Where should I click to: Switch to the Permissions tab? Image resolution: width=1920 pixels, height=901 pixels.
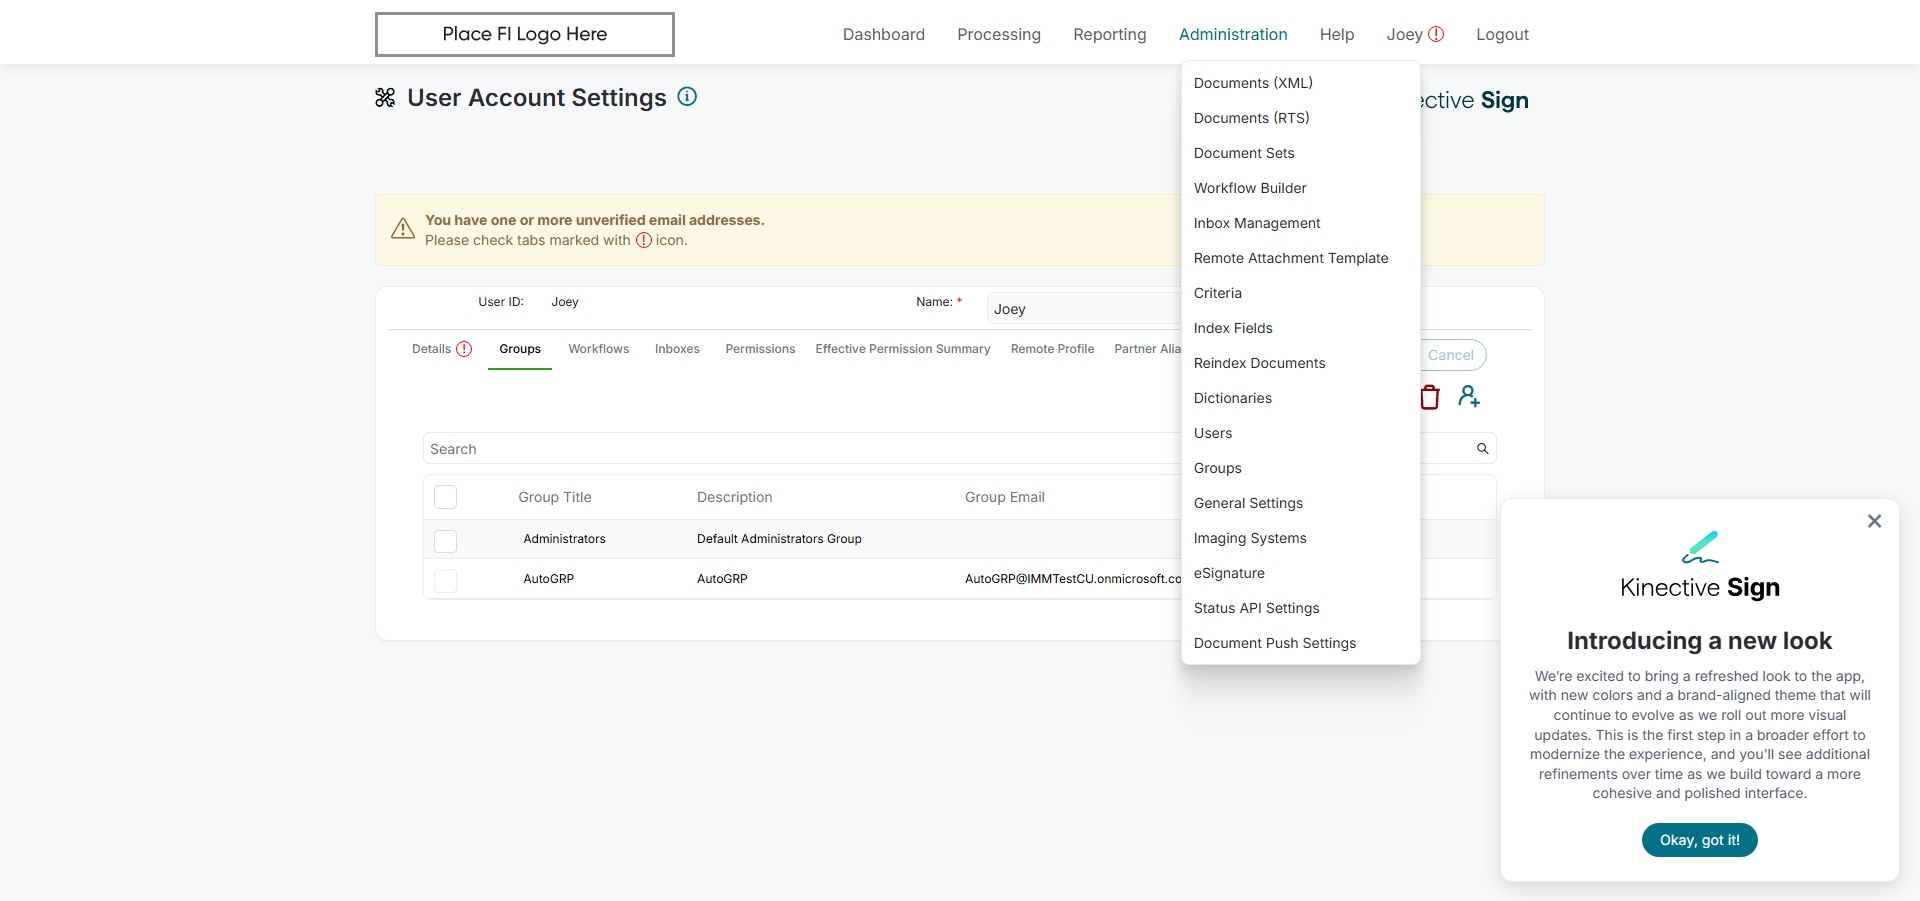[x=760, y=349]
